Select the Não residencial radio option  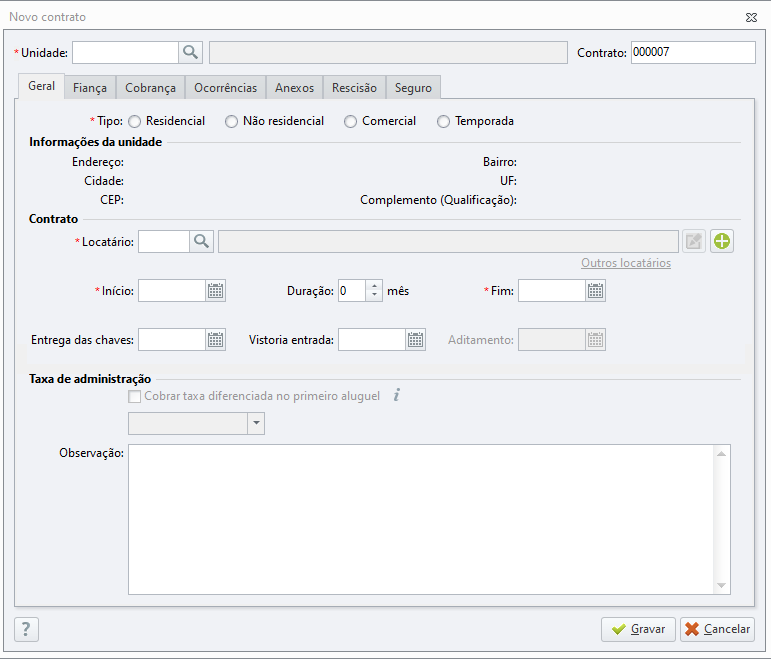coord(231,121)
